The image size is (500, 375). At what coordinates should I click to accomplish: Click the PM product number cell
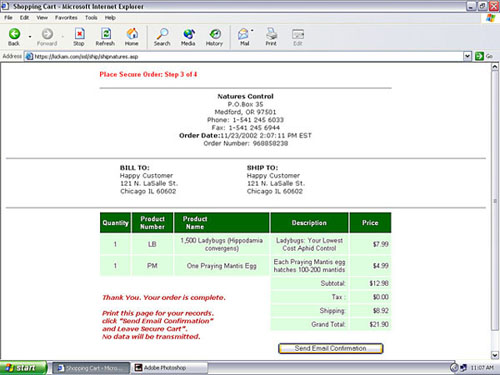click(x=152, y=266)
